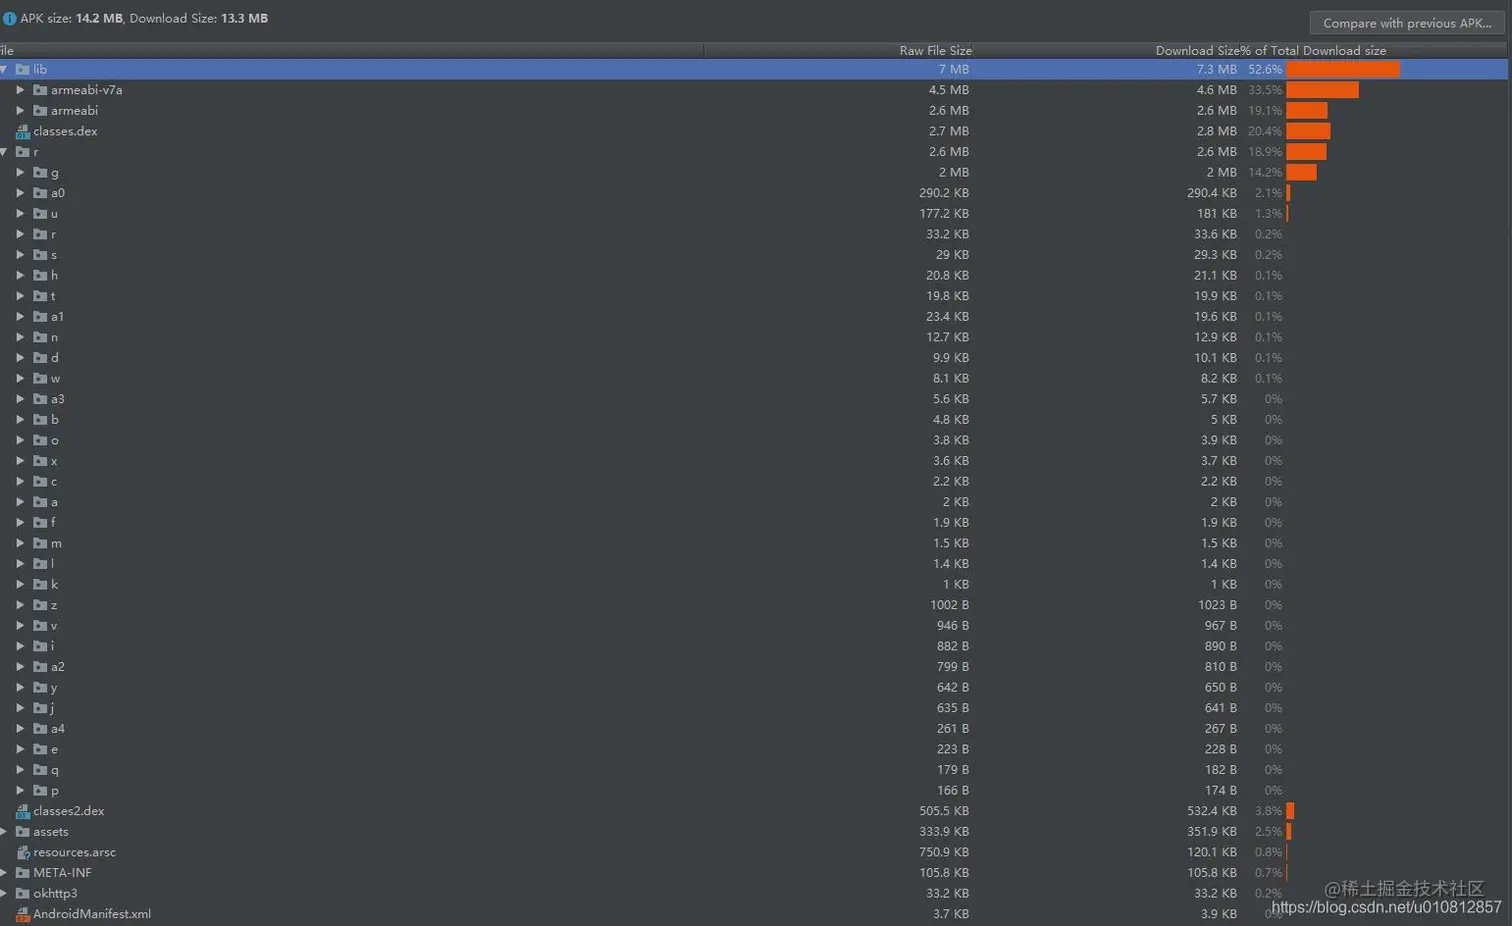Screen dimensions: 1512x926
Task: Click the lib folder icon
Action: 22,69
